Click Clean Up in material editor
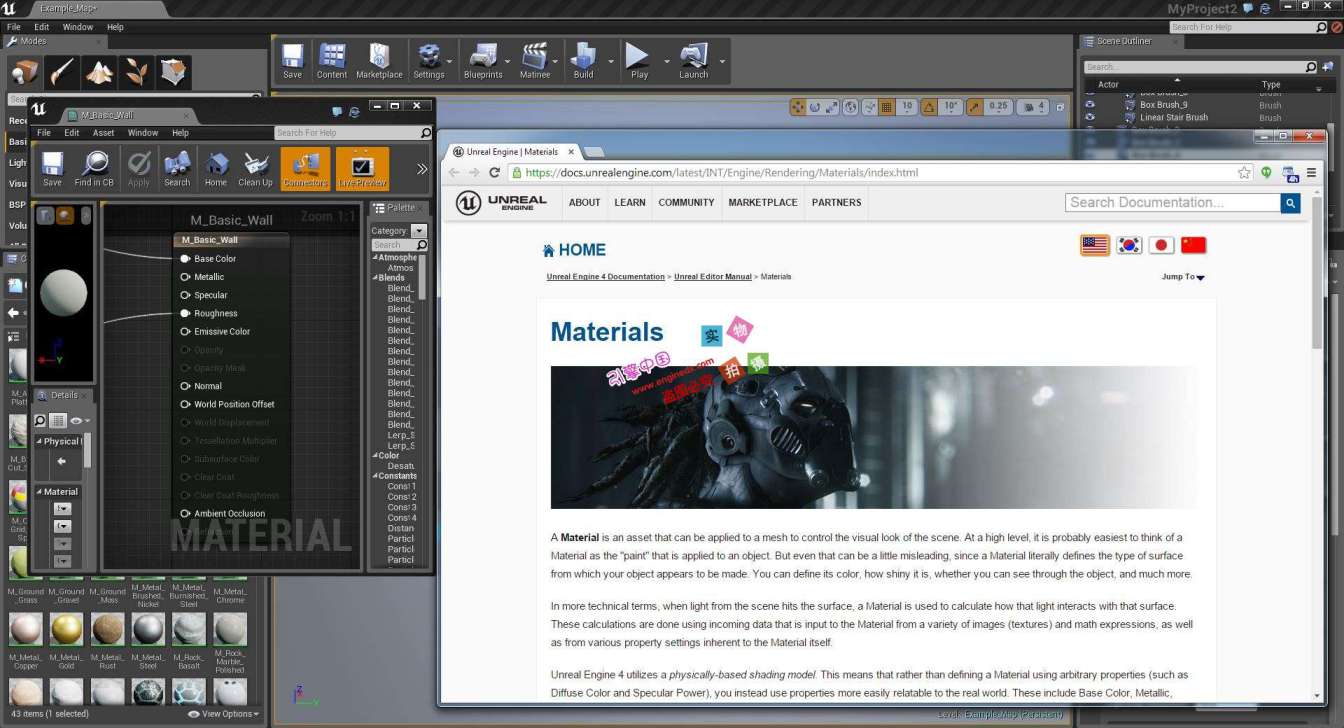 point(255,169)
